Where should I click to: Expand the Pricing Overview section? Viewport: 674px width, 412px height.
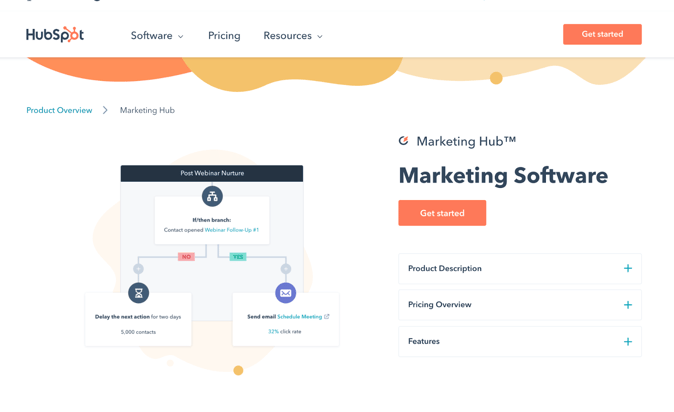coord(520,305)
